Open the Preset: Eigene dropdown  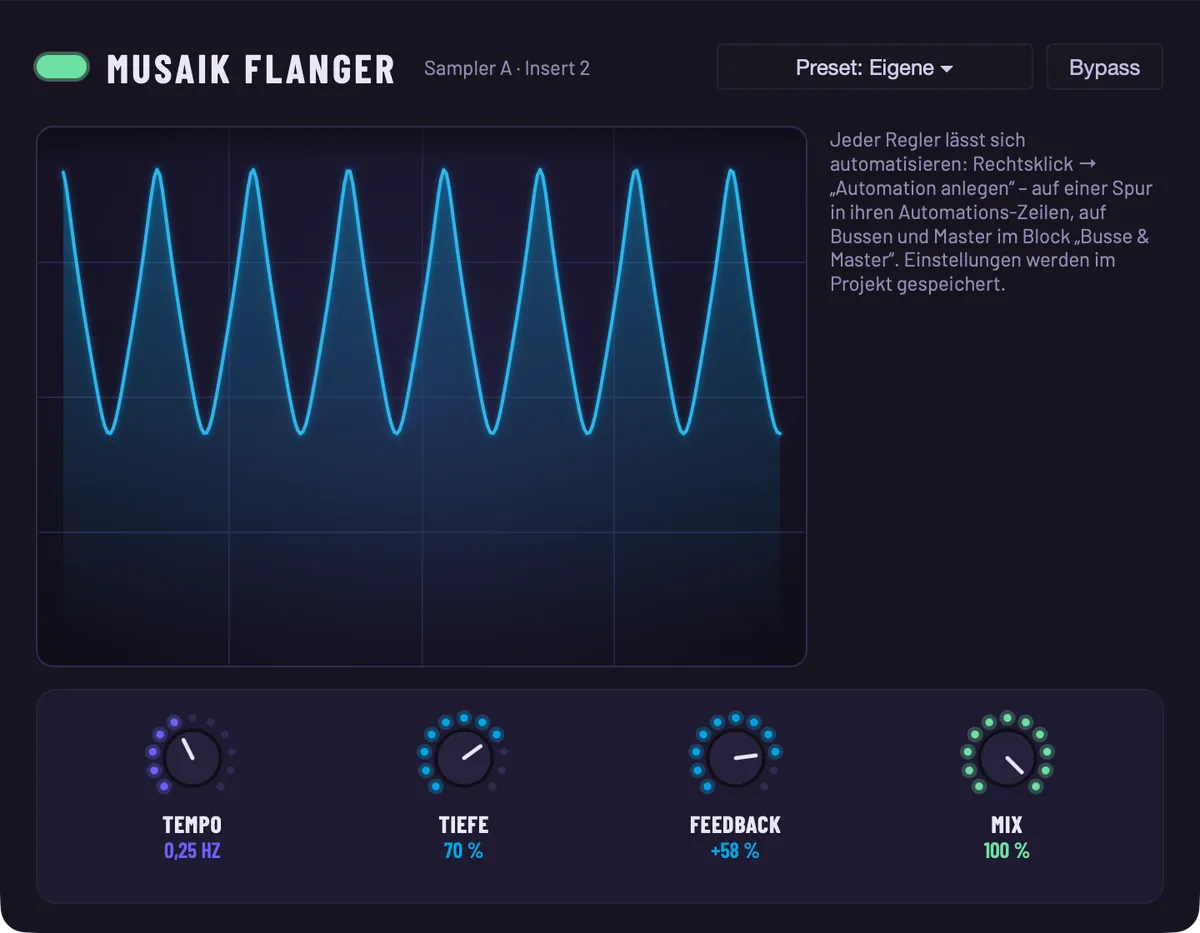[x=874, y=67]
